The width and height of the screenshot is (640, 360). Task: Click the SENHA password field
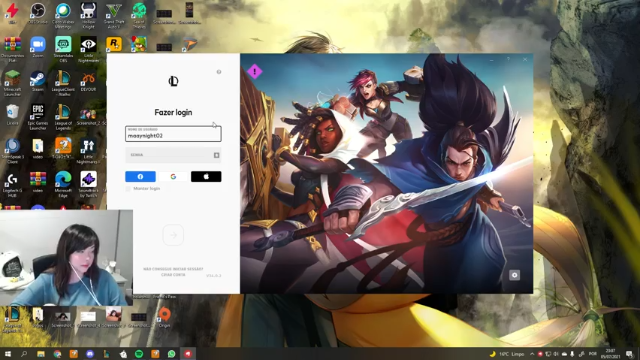pos(173,155)
